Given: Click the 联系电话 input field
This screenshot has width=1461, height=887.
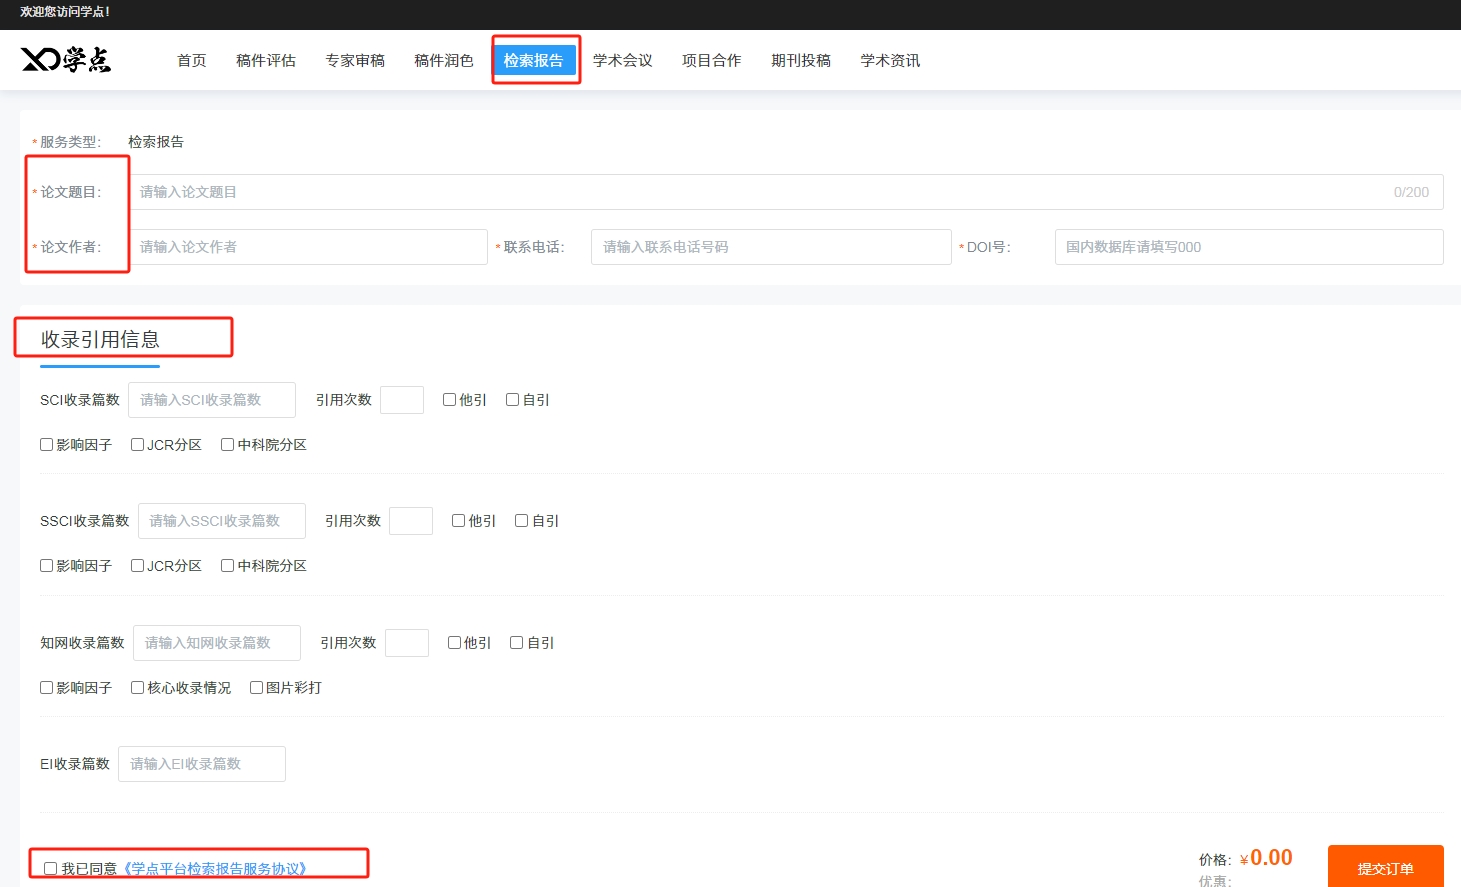Looking at the screenshot, I should [771, 247].
